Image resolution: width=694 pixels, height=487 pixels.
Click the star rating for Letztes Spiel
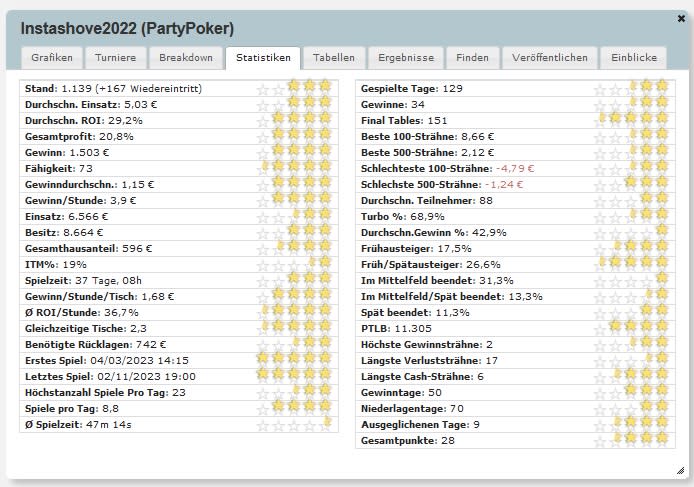[x=294, y=376]
